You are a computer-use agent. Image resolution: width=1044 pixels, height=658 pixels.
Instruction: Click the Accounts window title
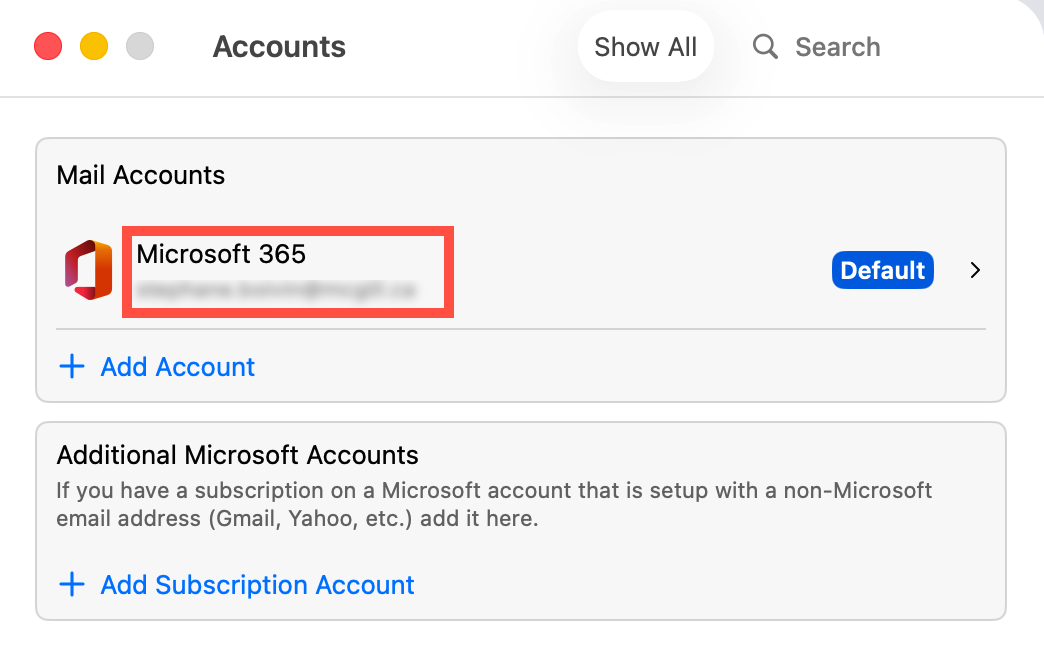[279, 47]
